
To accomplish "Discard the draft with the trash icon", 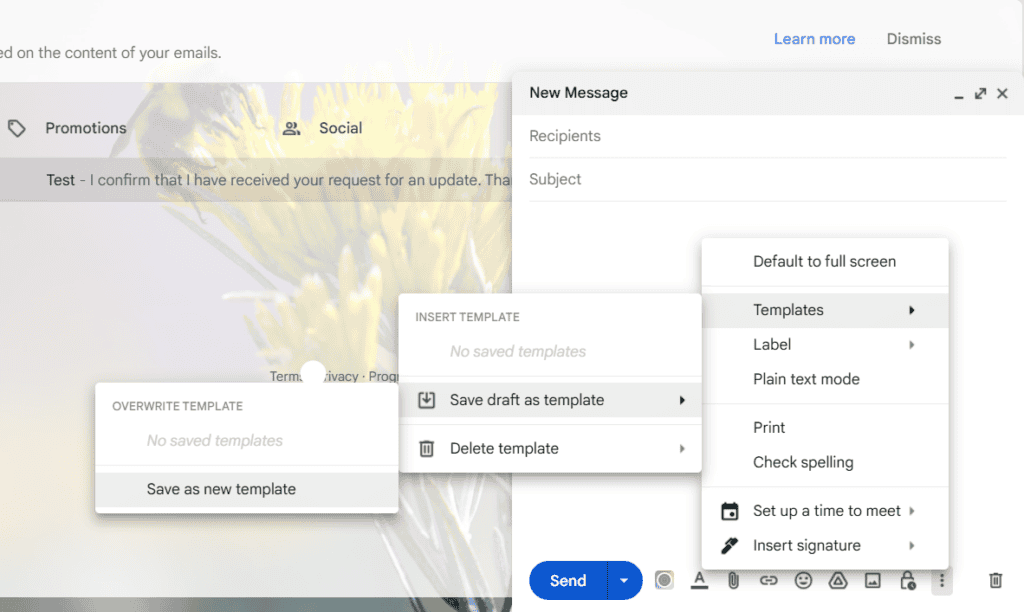I will coord(995,580).
